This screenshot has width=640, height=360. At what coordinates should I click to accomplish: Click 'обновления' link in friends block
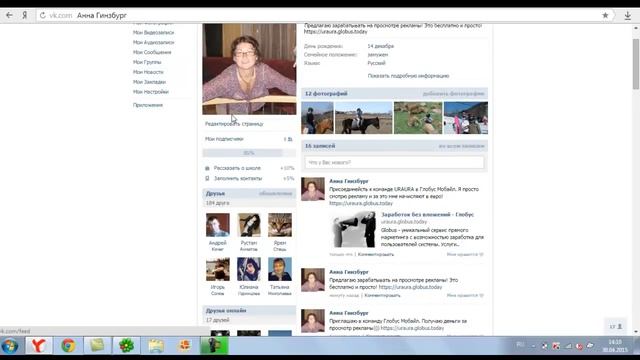[276, 193]
